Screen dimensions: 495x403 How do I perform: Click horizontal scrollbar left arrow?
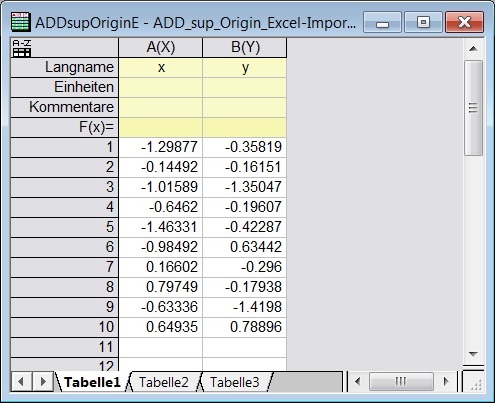(x=358, y=381)
